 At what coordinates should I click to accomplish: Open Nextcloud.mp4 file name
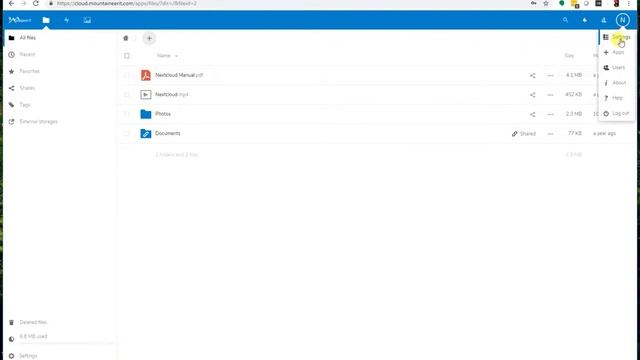[x=171, y=95]
